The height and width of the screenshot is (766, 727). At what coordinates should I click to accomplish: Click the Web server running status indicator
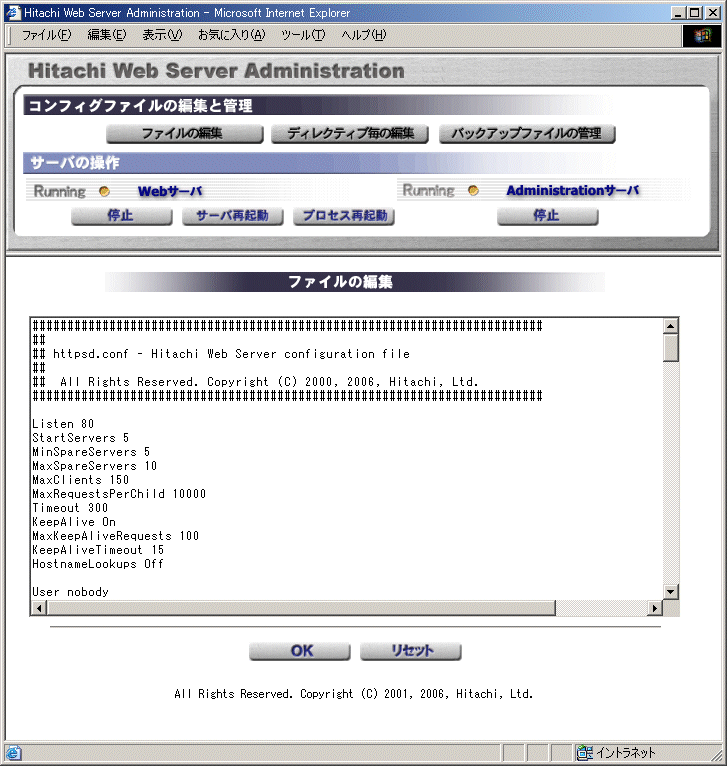tap(104, 192)
